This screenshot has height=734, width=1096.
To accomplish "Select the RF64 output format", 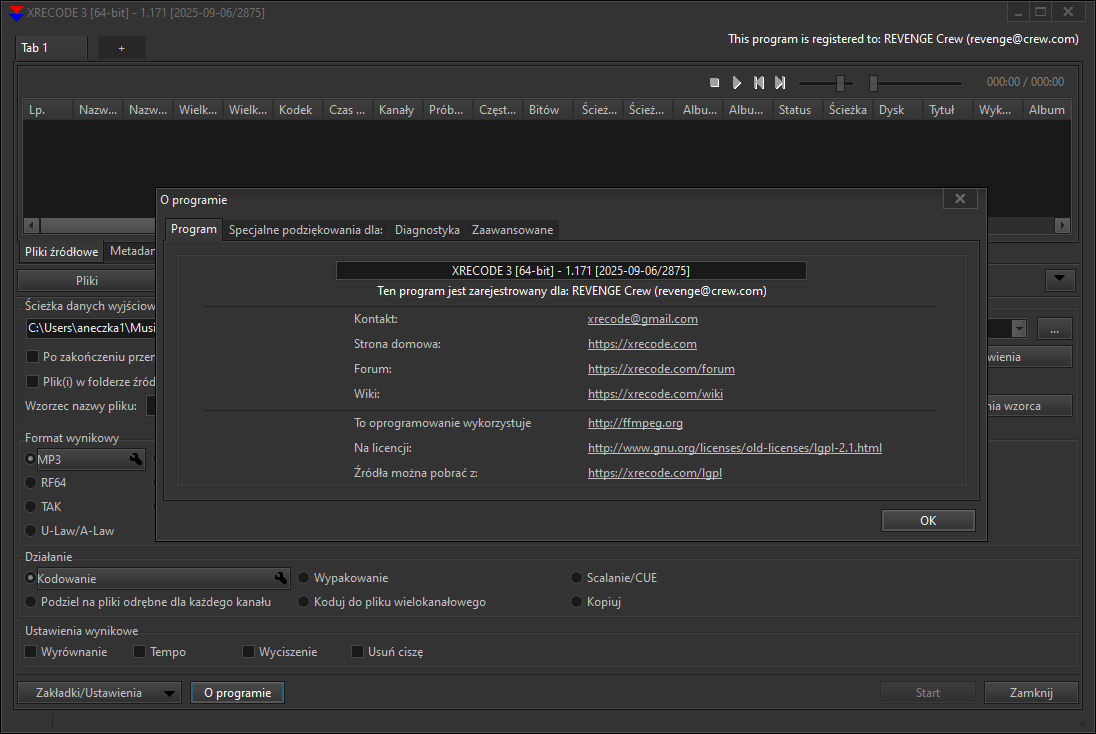I will coord(46,482).
